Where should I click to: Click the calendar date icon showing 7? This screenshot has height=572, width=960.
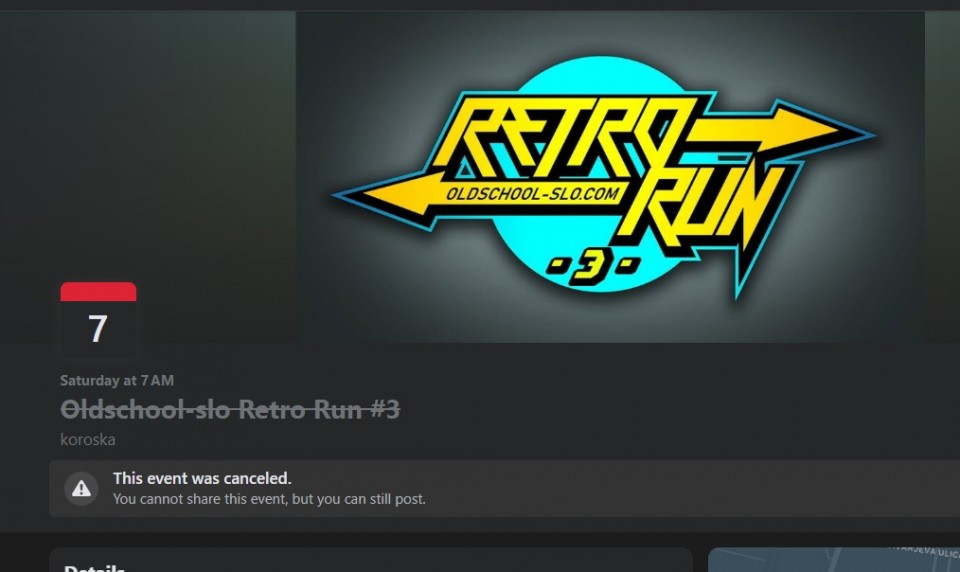point(99,320)
